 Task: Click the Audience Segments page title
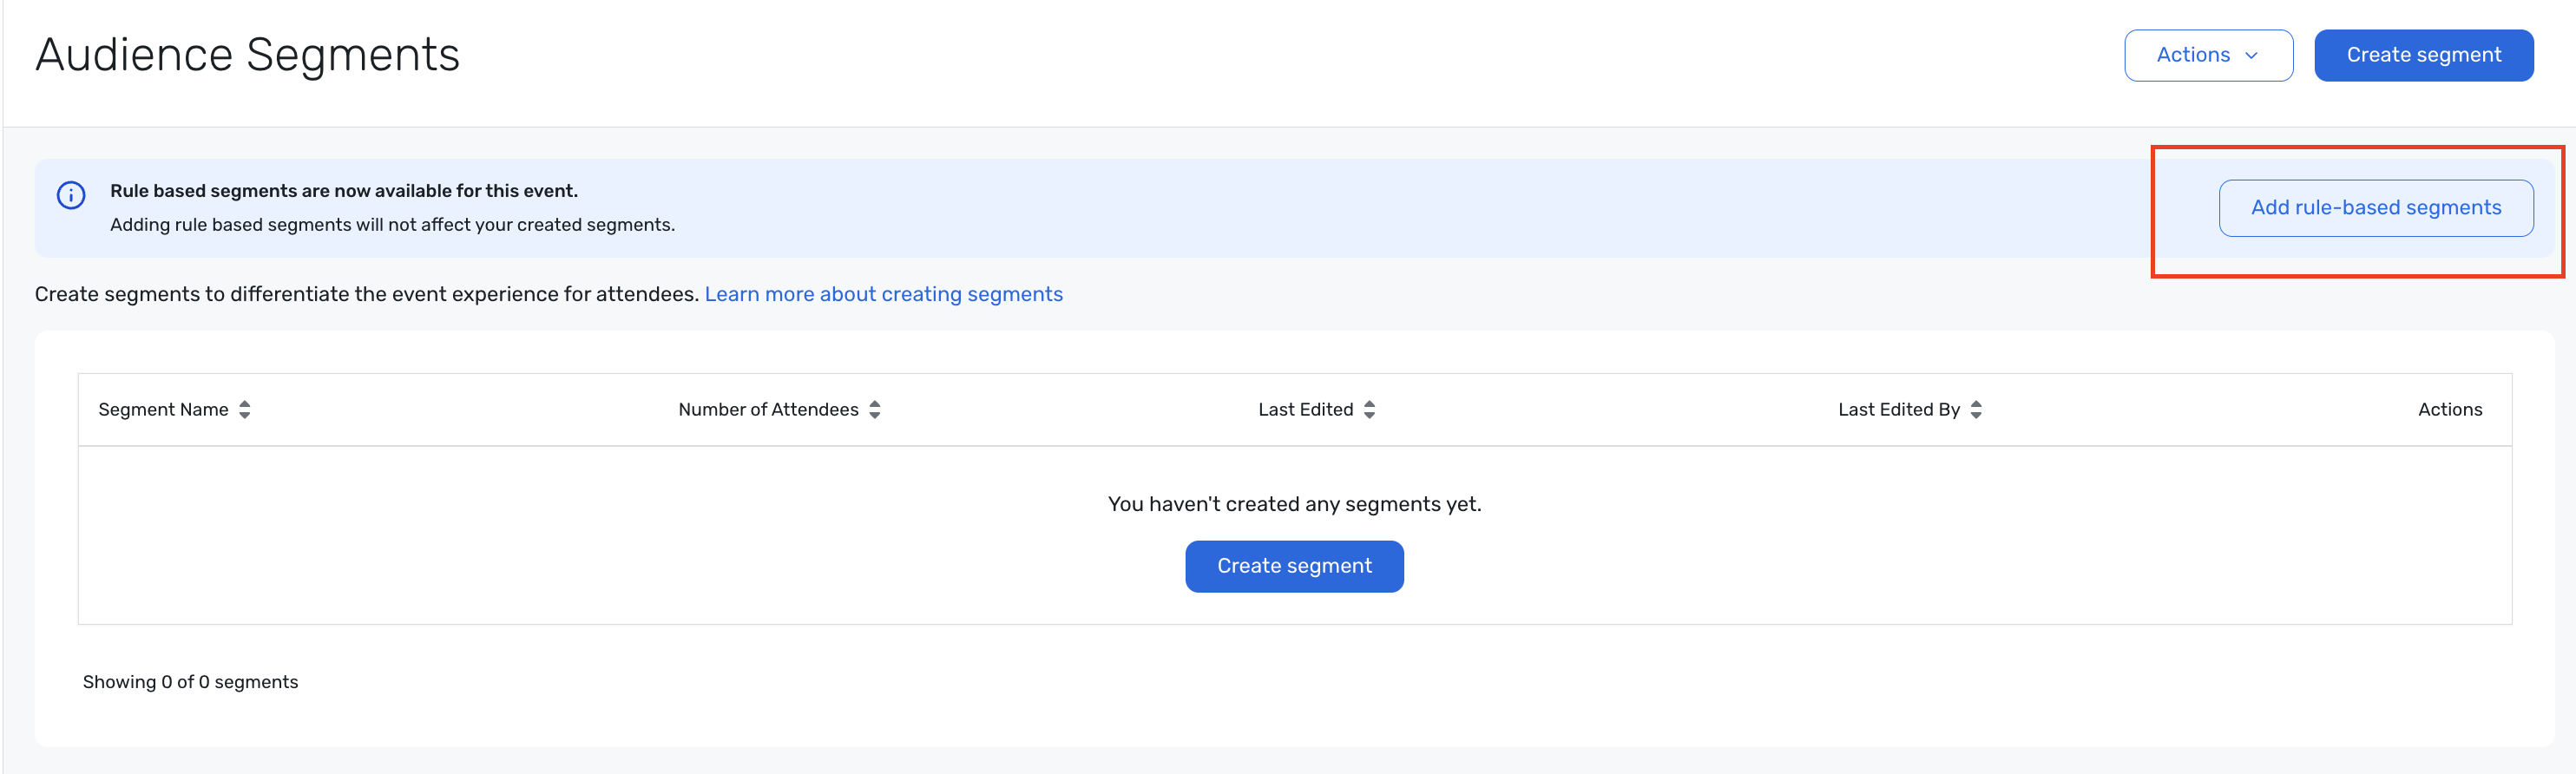pyautogui.click(x=247, y=55)
